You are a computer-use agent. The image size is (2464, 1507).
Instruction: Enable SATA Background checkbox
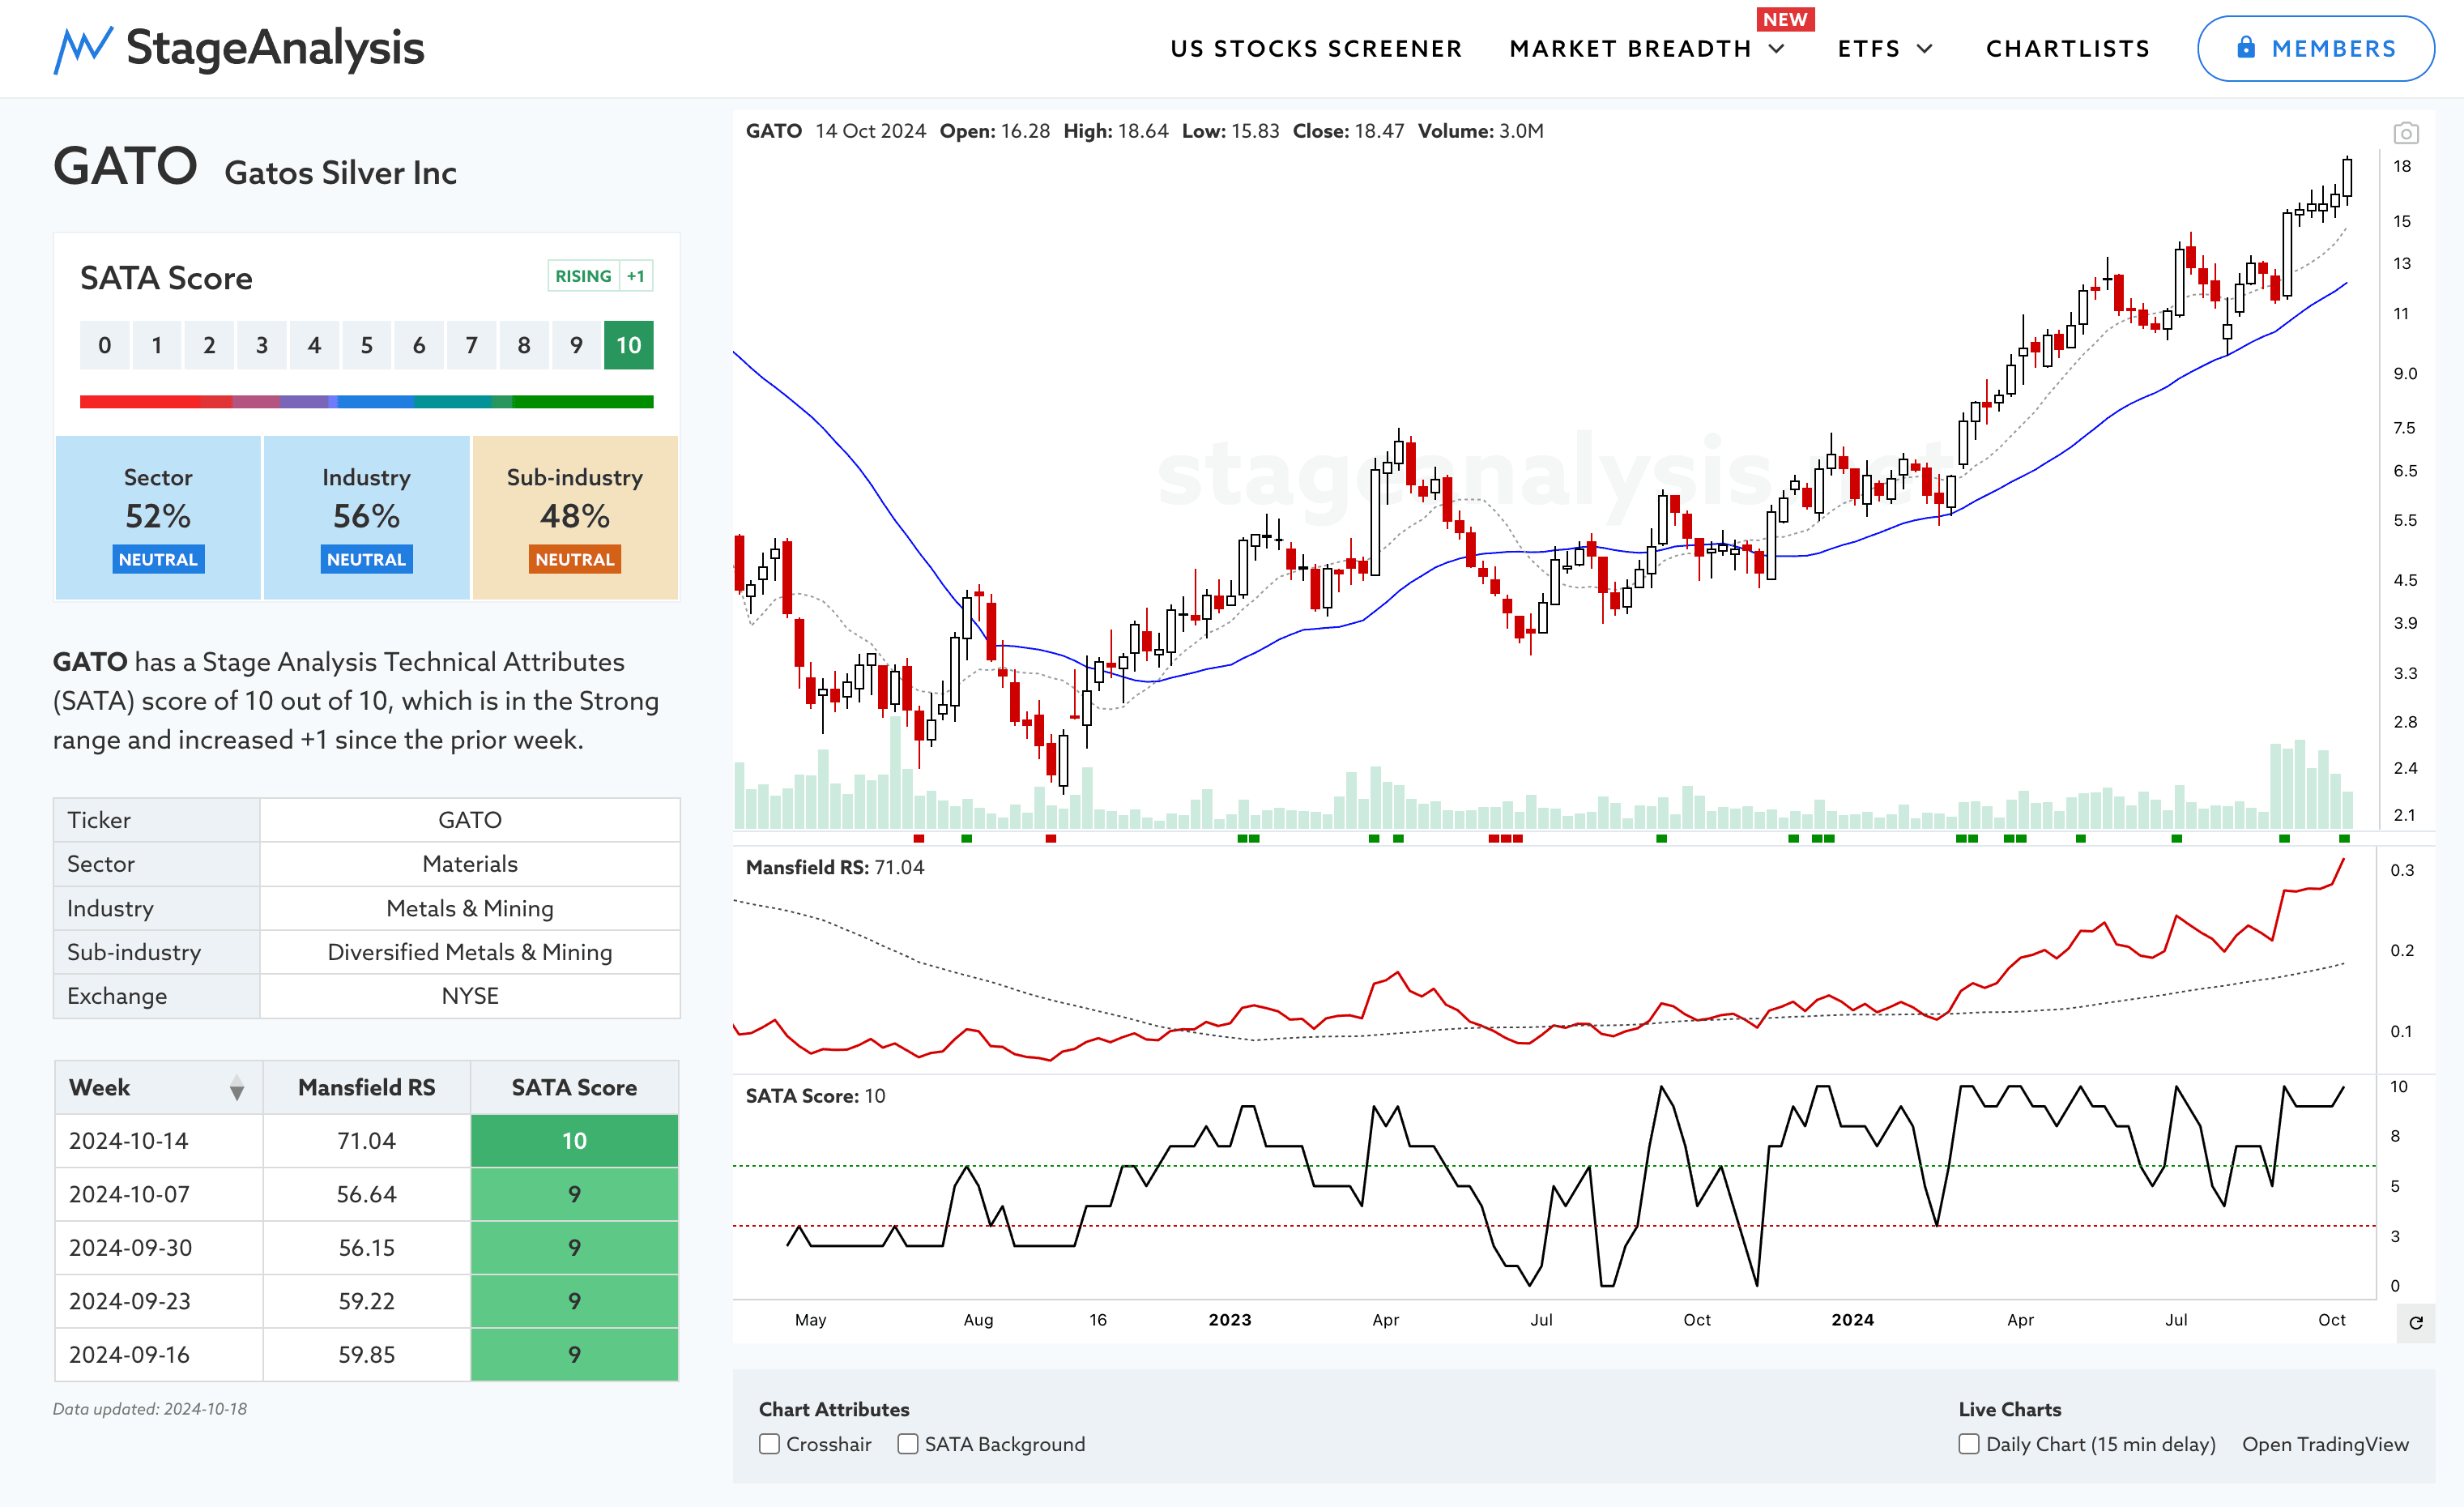coord(908,1444)
